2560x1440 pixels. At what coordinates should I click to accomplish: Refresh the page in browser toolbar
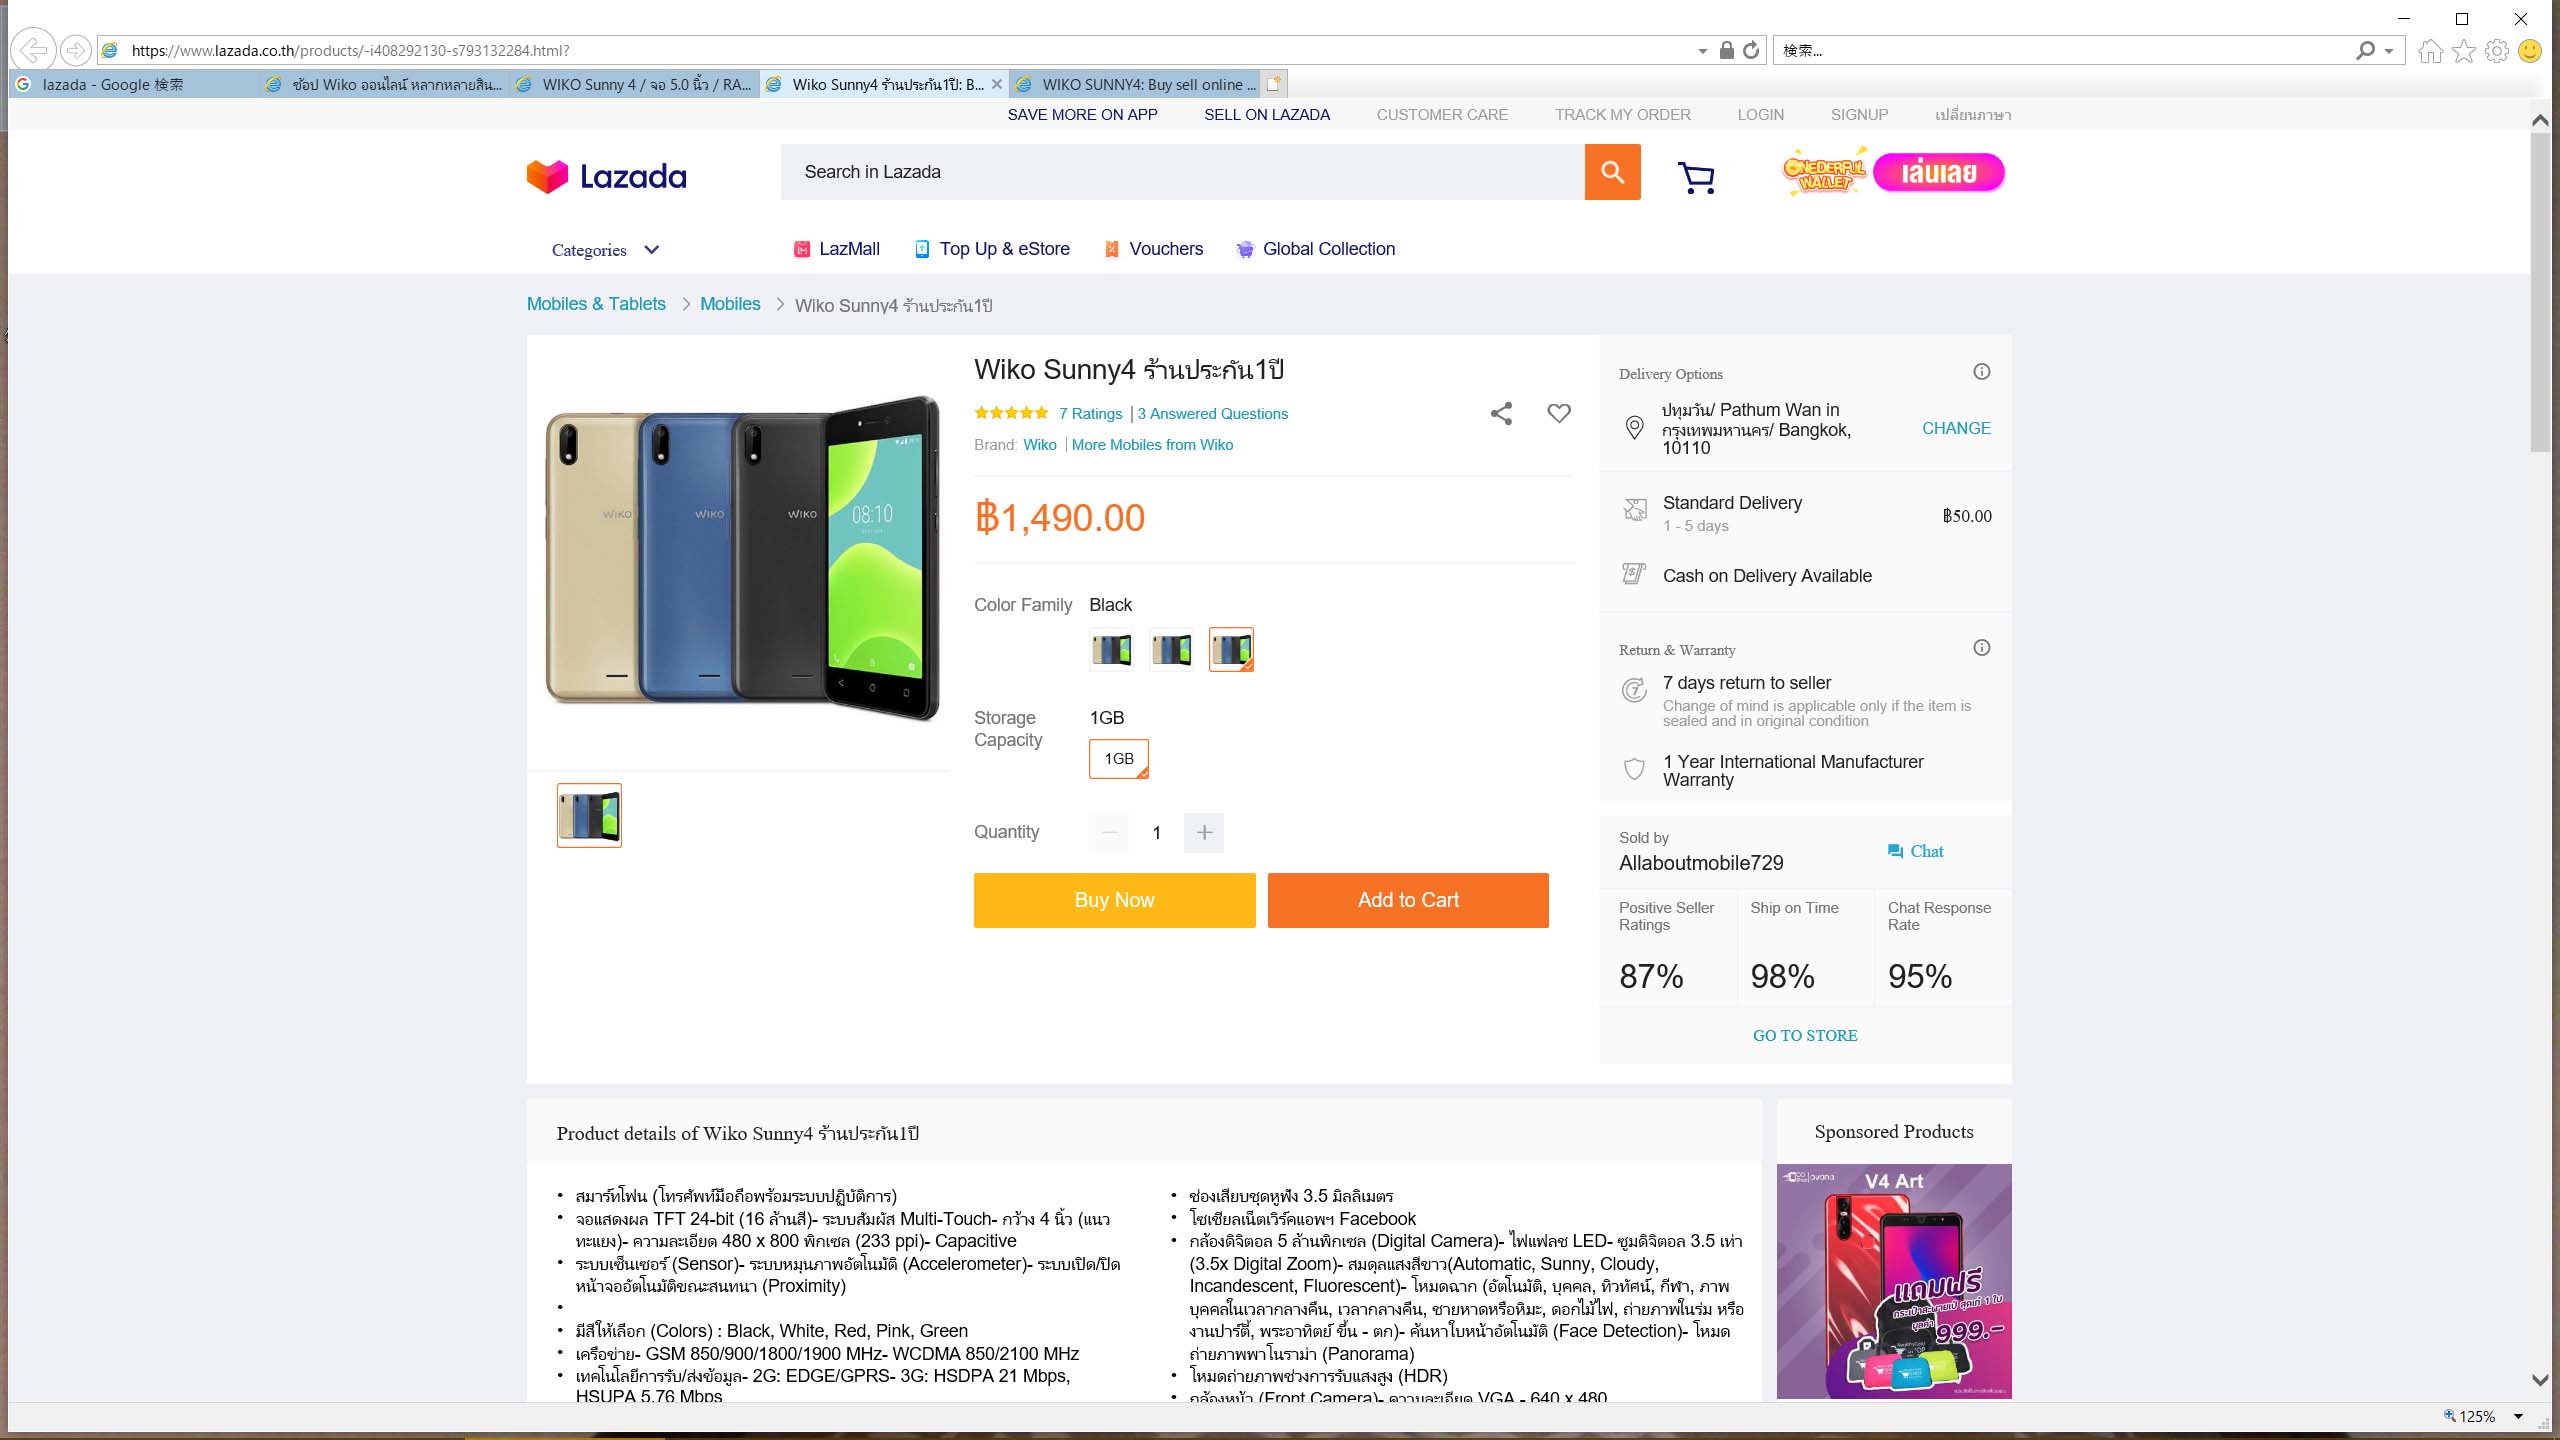(1751, 50)
